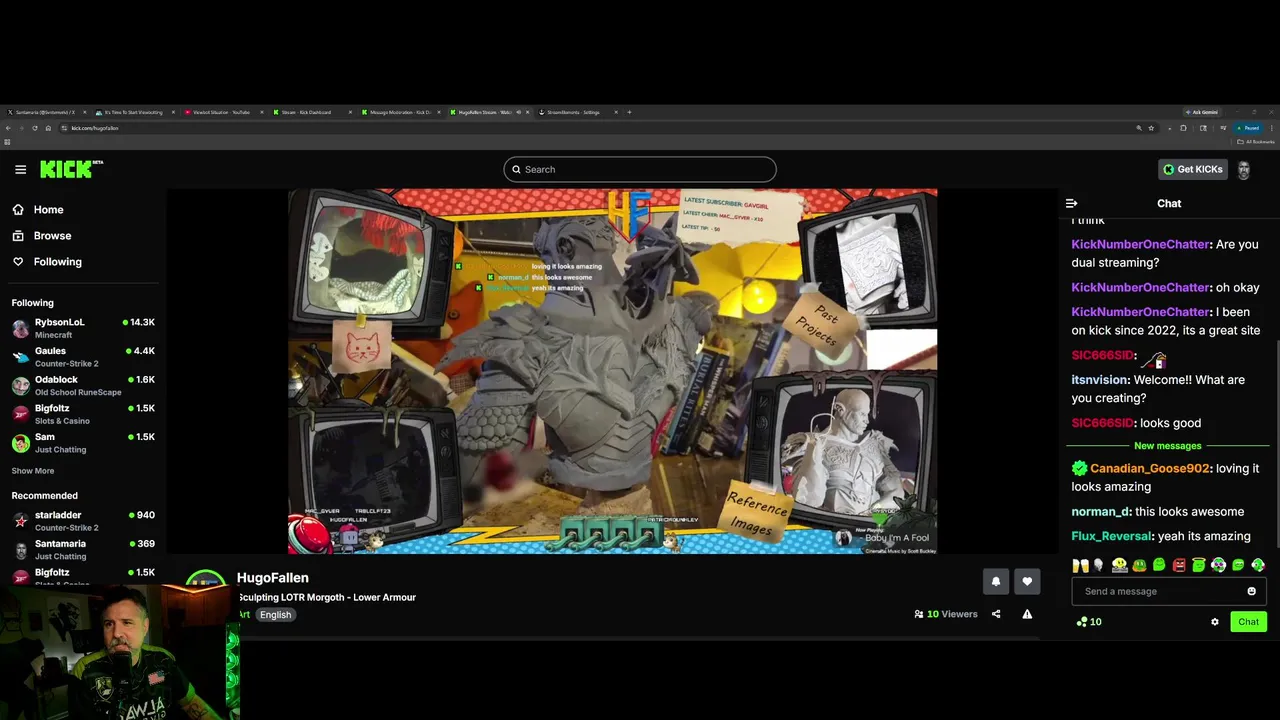Open Santamaria recommended channel
Viewport: 1280px width, 720px height.
(83, 550)
